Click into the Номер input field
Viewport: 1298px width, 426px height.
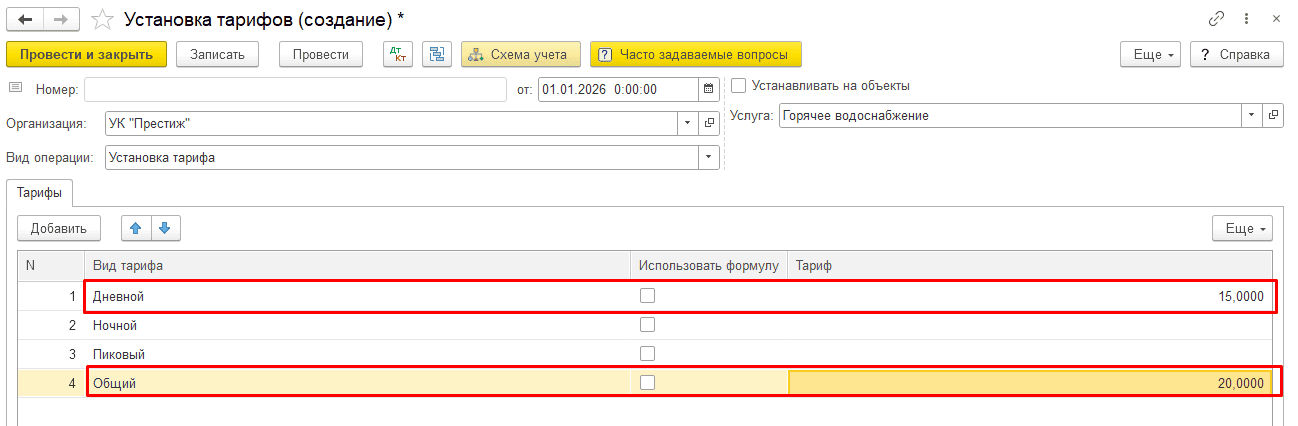point(296,89)
